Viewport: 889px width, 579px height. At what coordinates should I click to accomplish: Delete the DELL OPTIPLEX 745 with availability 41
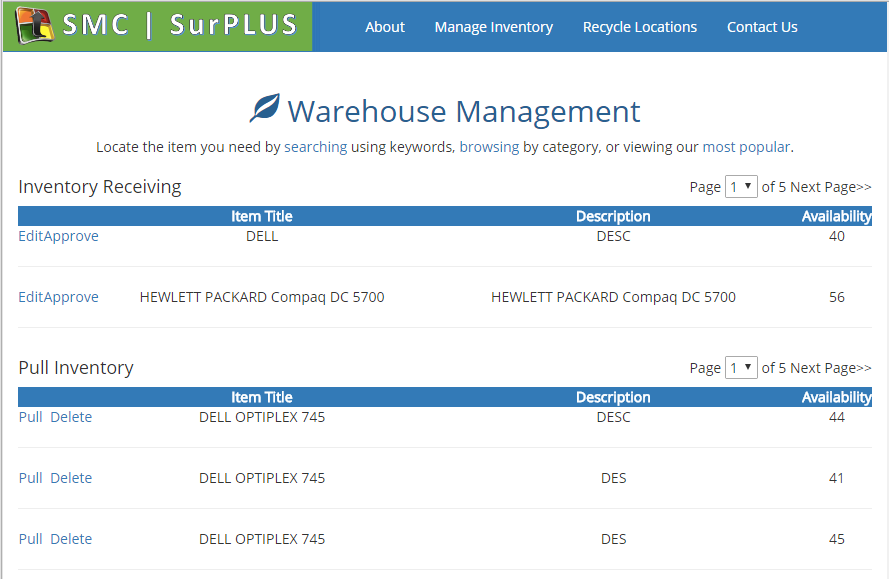(71, 477)
